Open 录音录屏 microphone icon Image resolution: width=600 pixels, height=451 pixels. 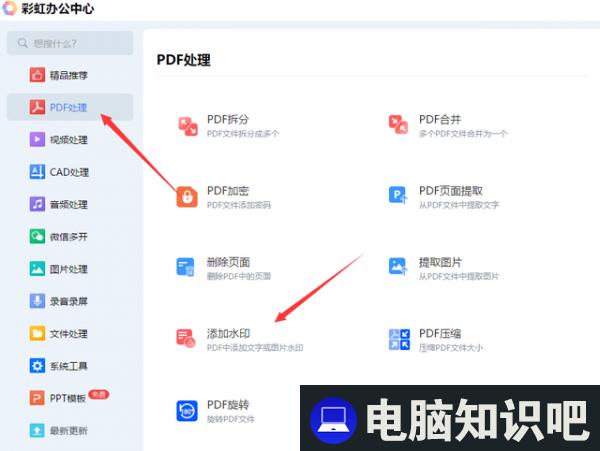tap(37, 301)
